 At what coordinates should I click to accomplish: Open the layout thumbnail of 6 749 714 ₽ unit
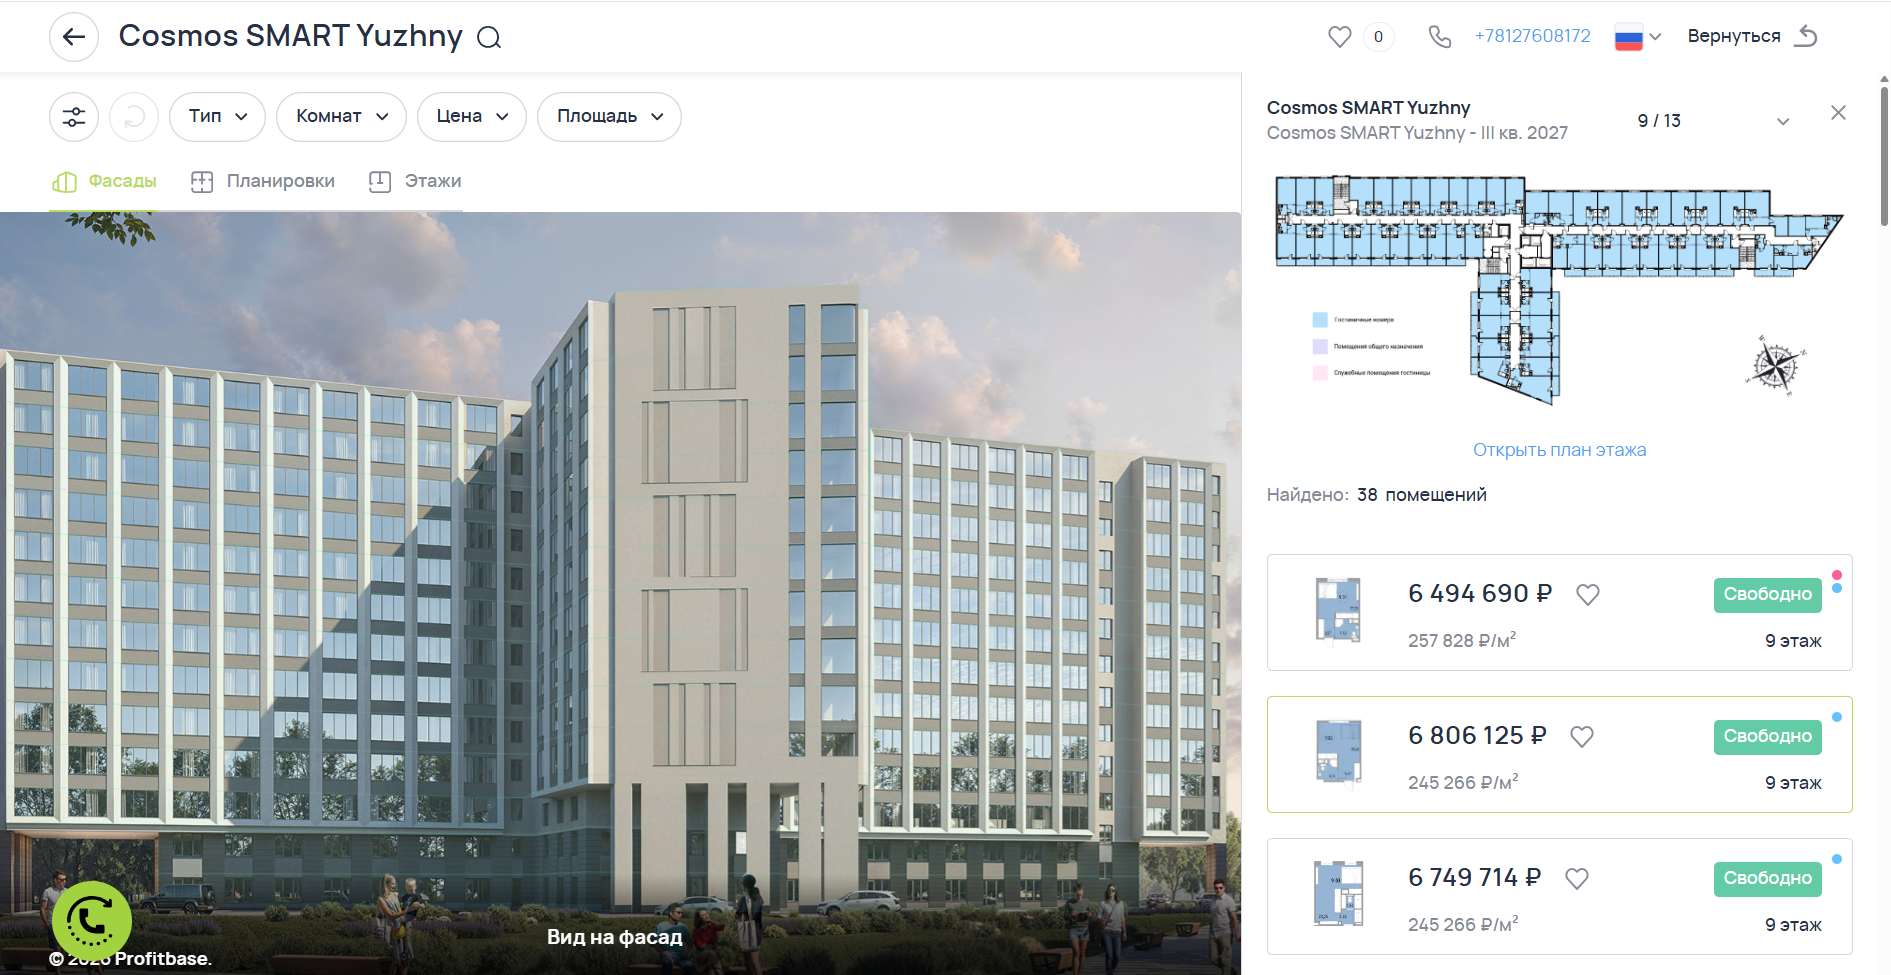click(1338, 894)
